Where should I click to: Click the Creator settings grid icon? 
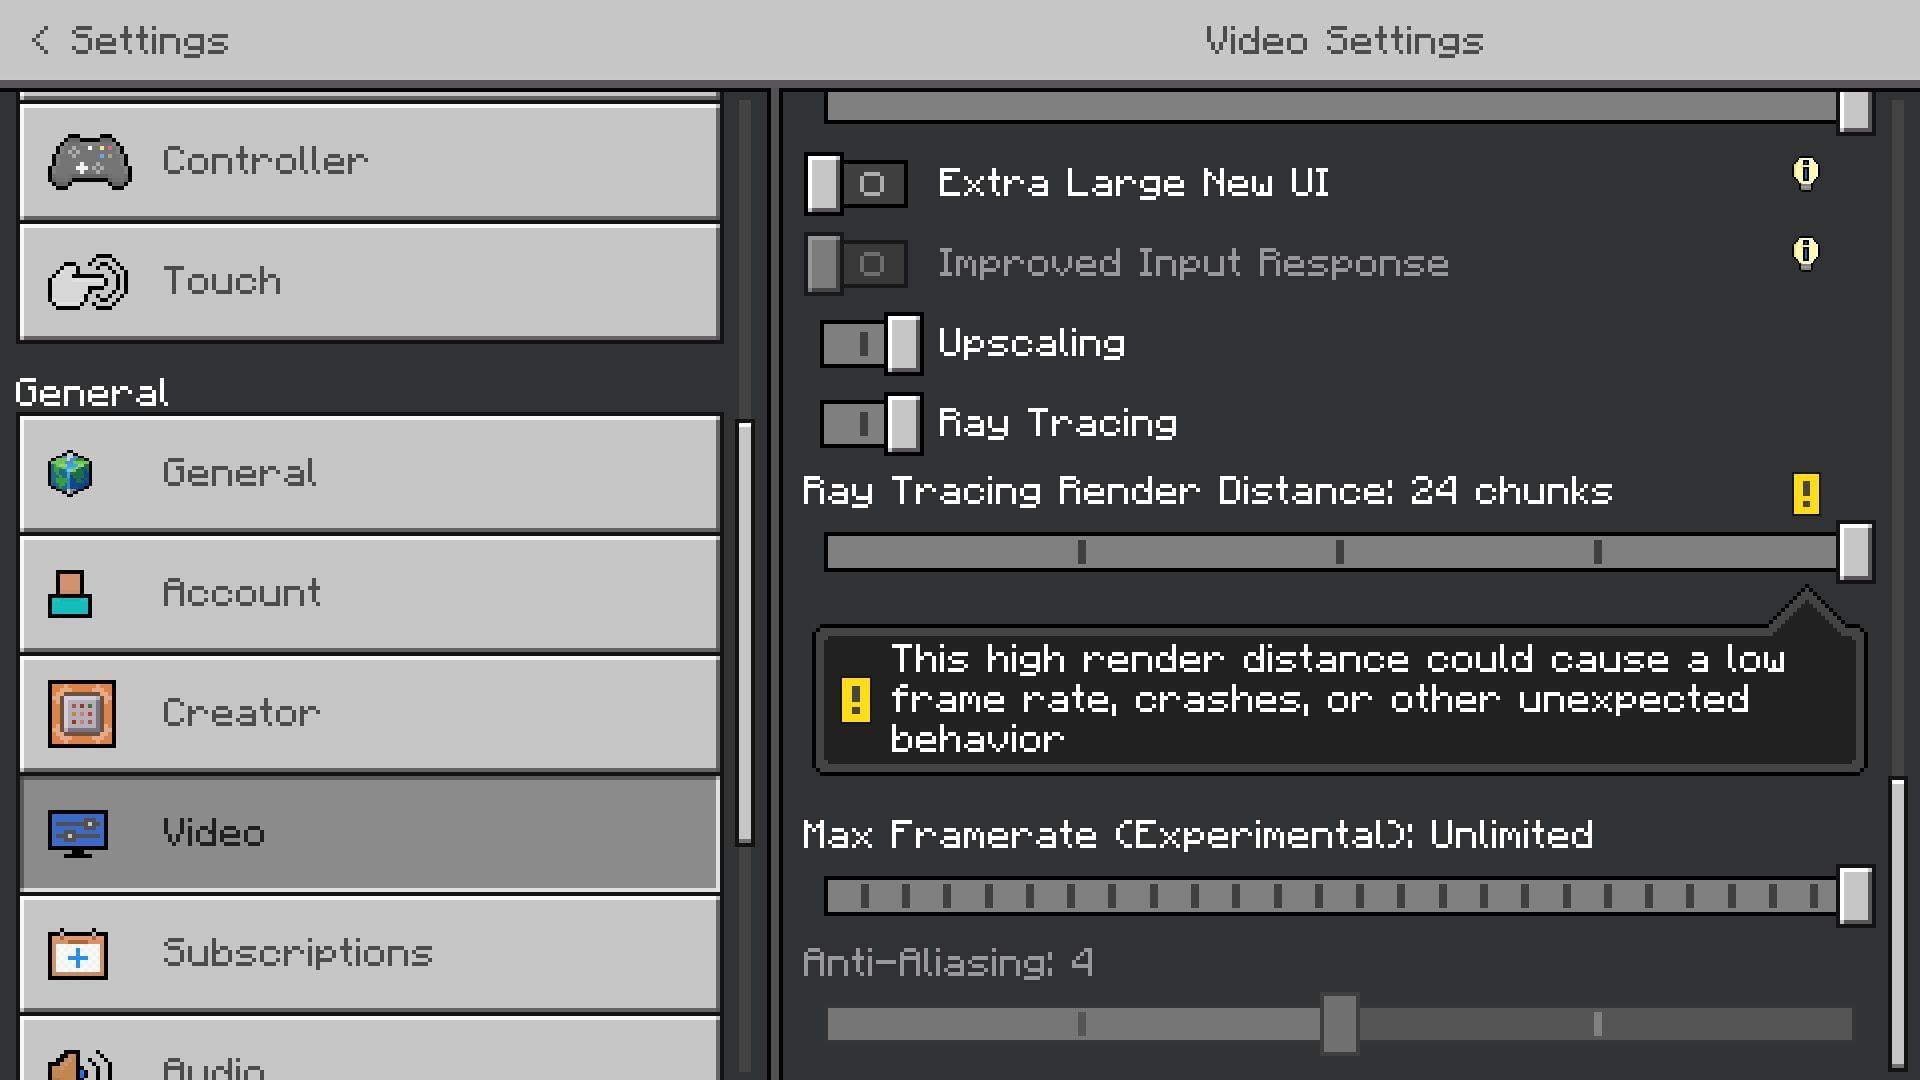pyautogui.click(x=73, y=712)
